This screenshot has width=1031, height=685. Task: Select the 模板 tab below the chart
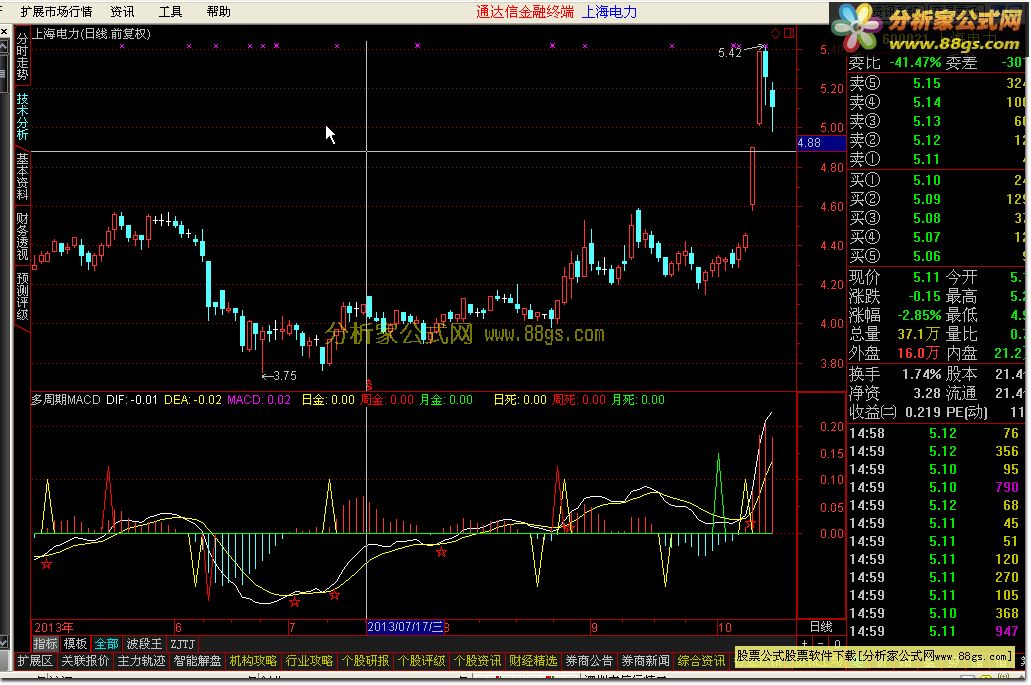[75, 644]
